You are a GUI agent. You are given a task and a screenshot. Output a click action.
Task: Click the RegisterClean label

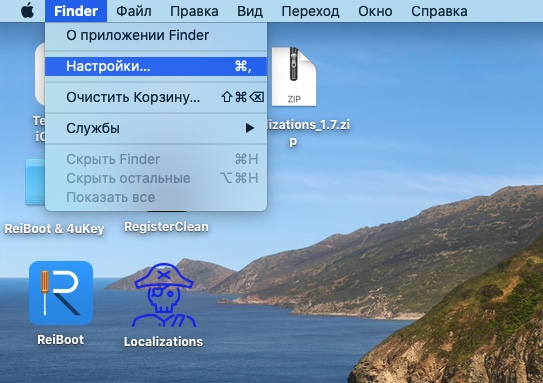pos(166,227)
